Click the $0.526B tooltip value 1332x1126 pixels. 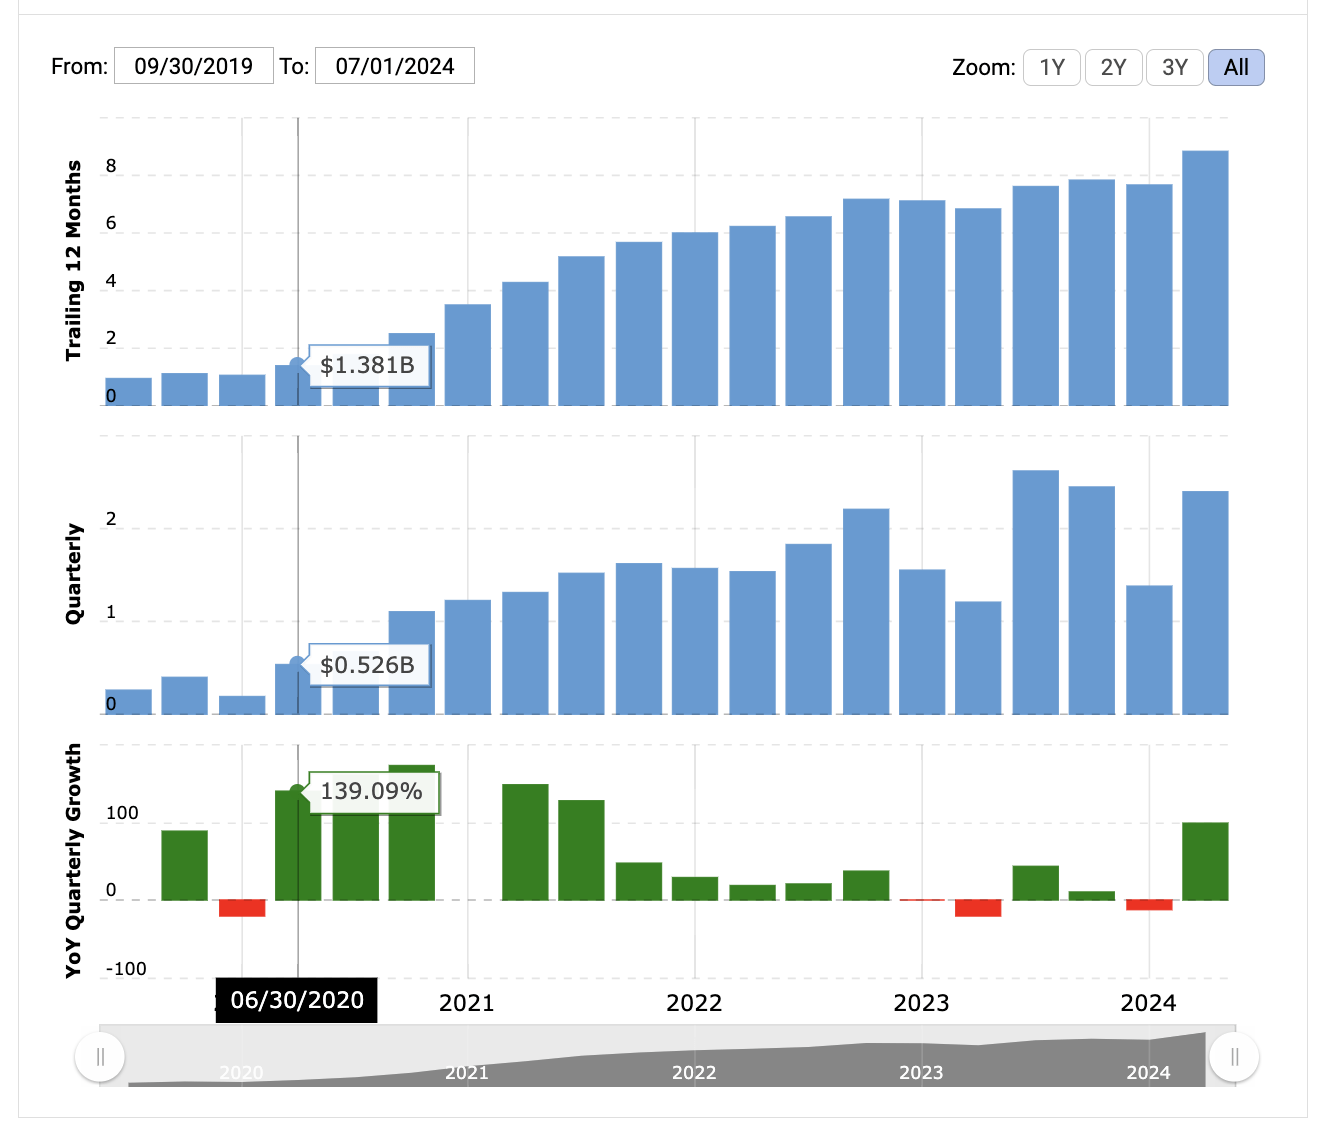click(367, 665)
